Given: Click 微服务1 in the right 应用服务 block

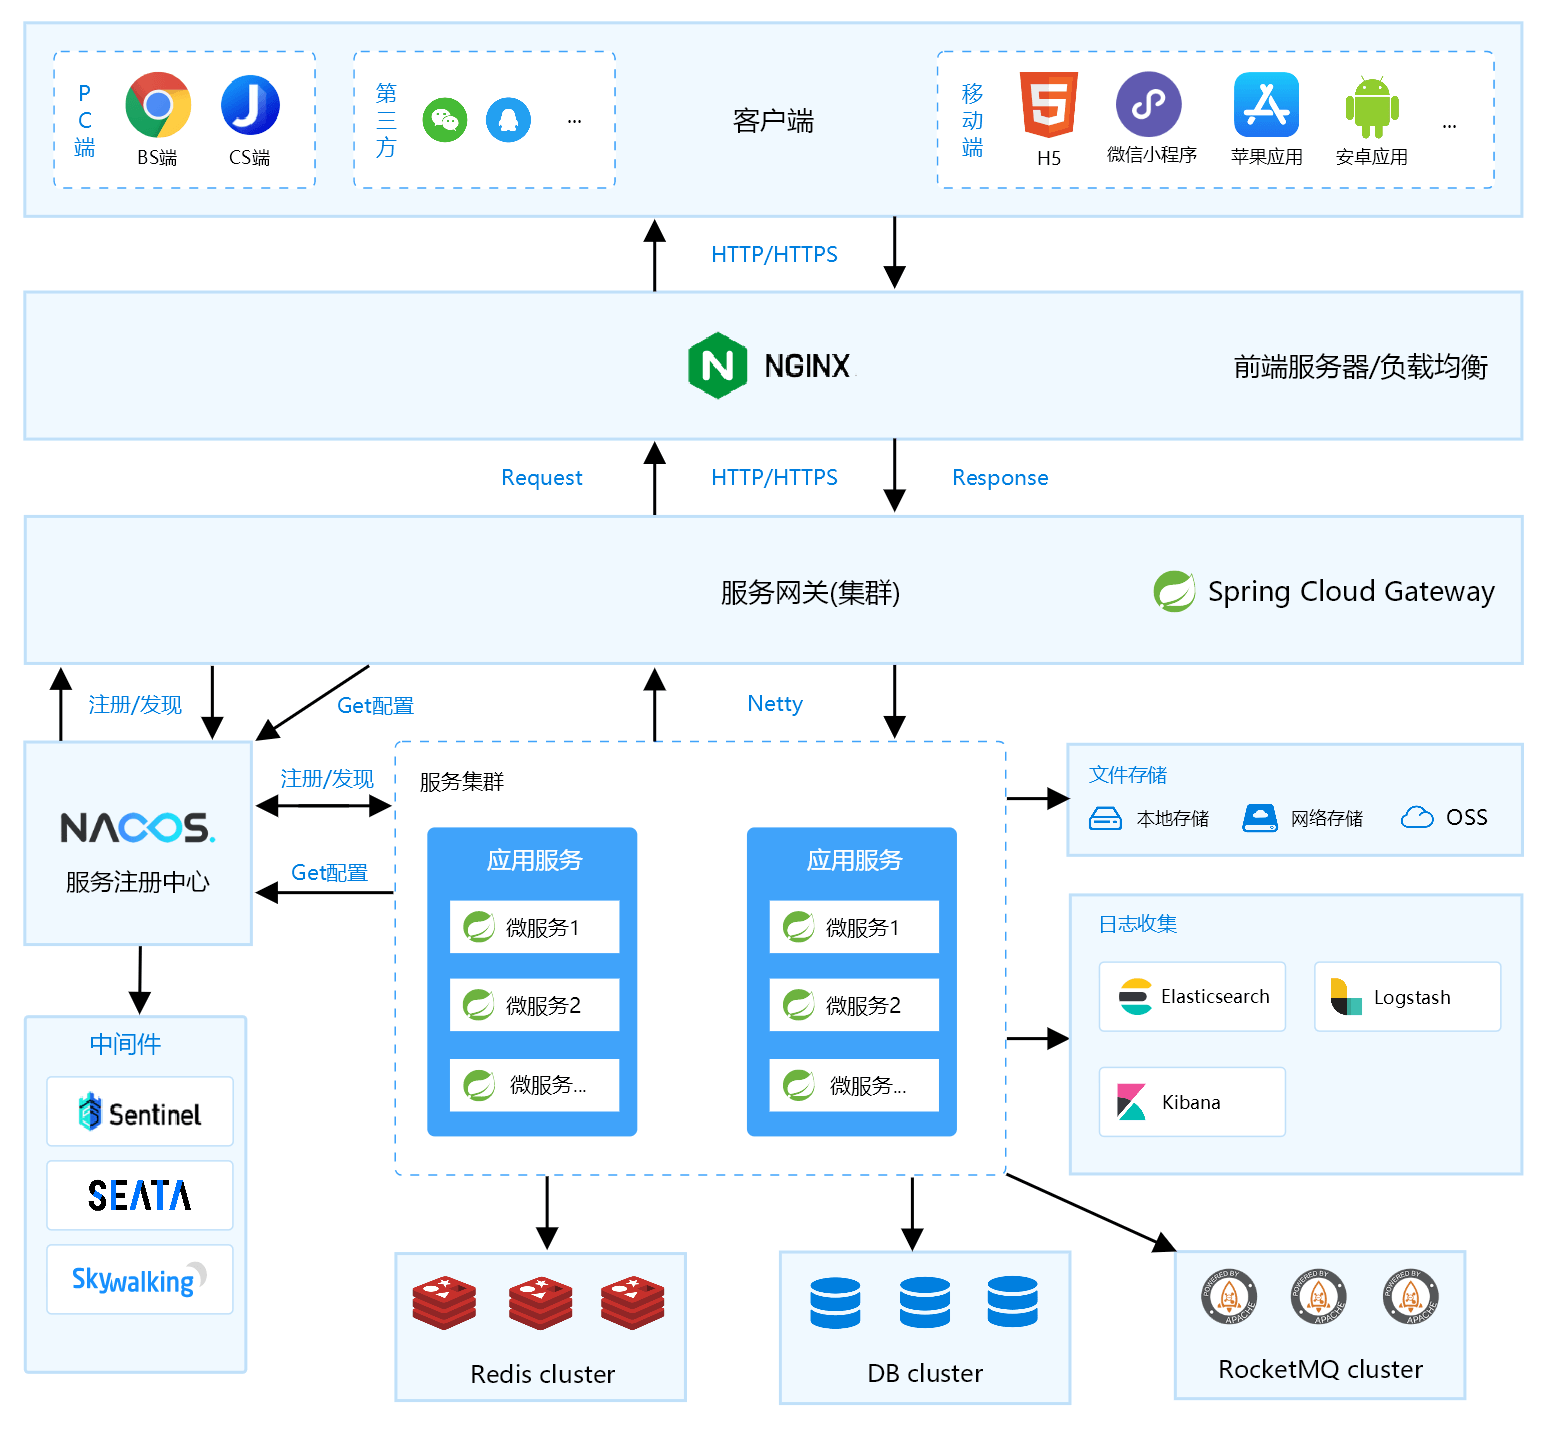Looking at the screenshot, I should pos(854,927).
